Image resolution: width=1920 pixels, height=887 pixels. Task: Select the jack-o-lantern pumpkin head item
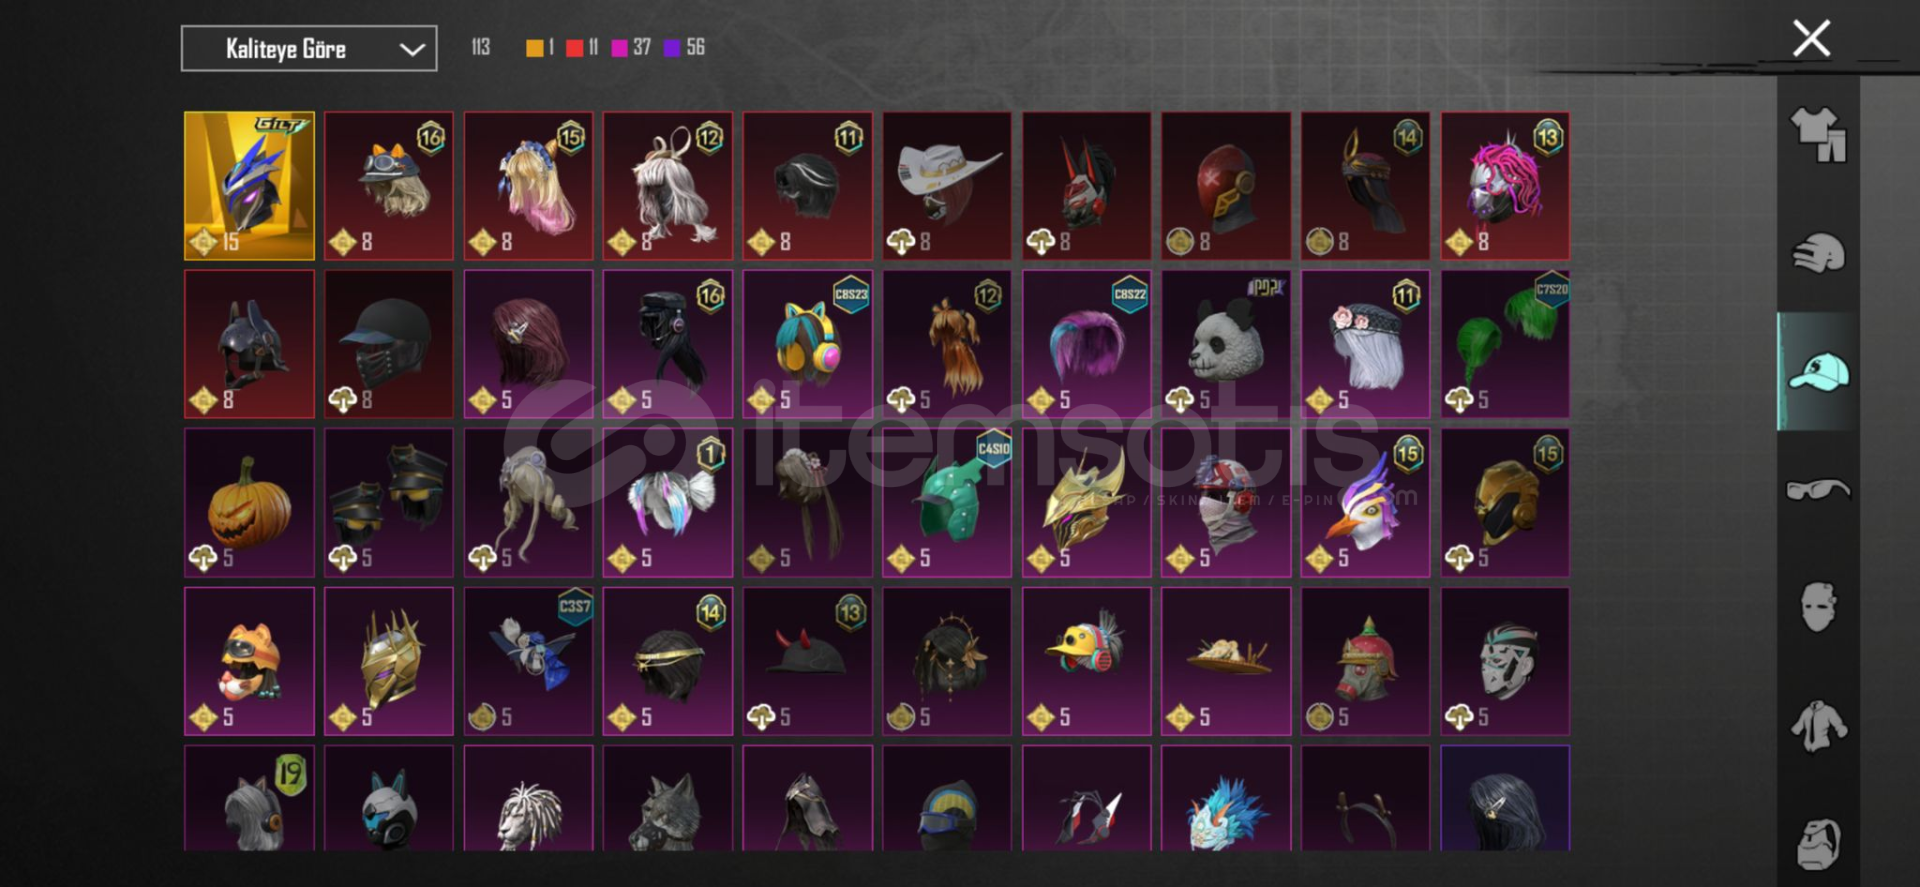[249, 503]
